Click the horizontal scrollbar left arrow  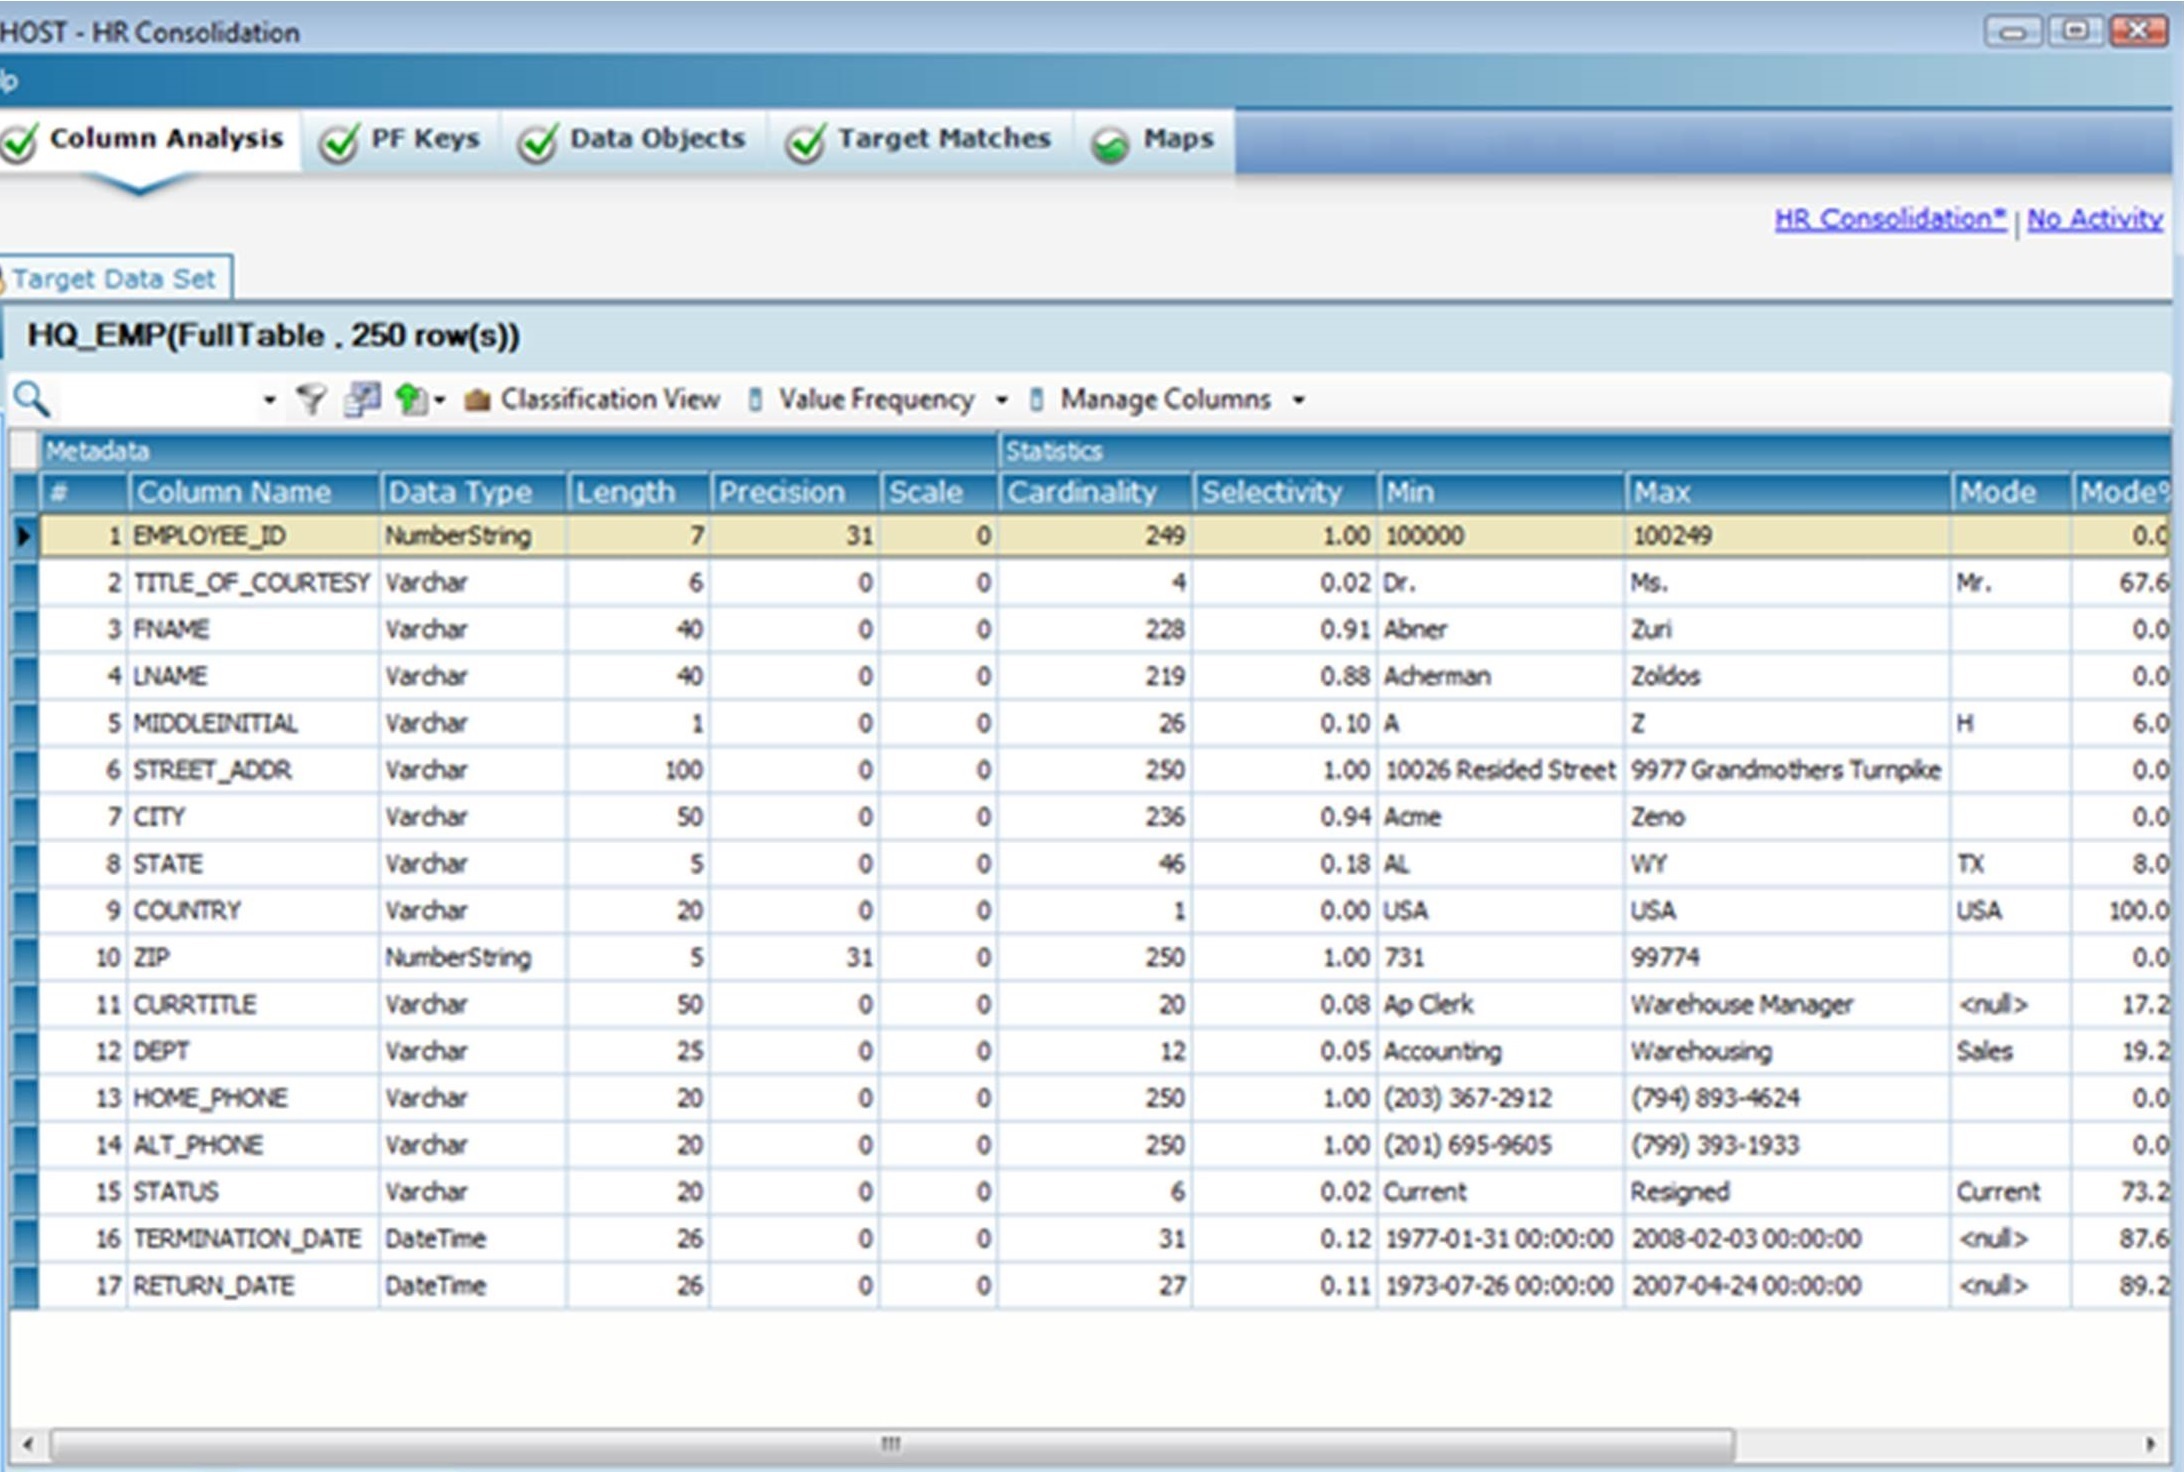(27, 1444)
